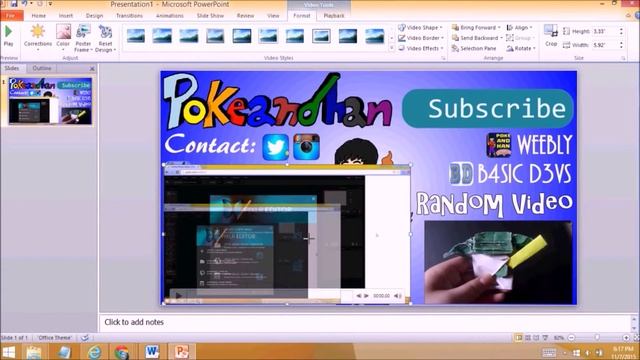Open the Bring Forward dropdown arrow

[x=499, y=27]
